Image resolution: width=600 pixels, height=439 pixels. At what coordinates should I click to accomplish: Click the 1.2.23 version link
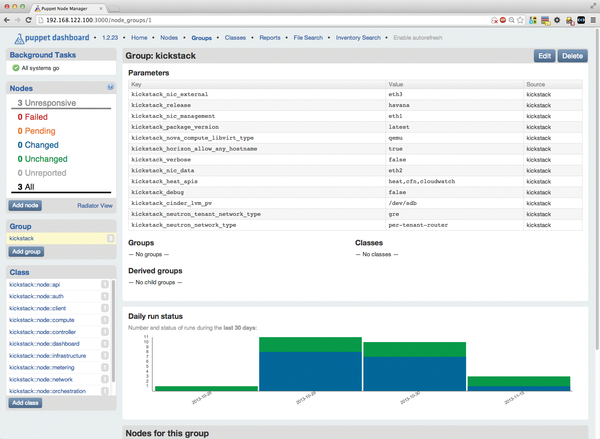pyautogui.click(x=110, y=38)
